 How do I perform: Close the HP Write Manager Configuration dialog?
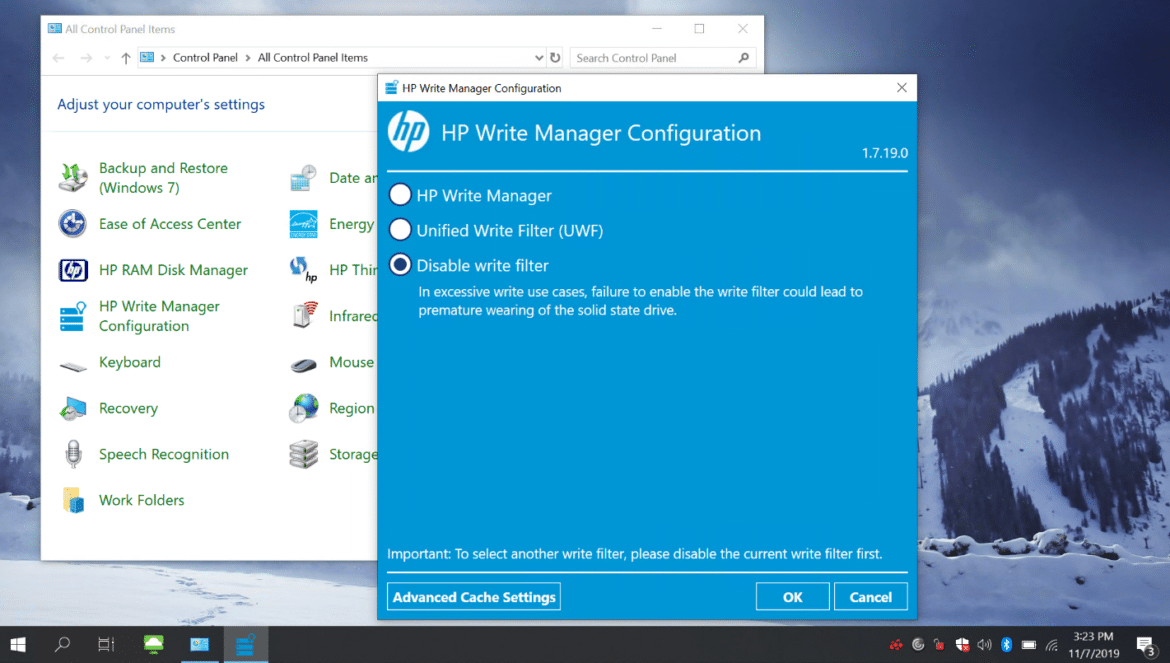(901, 88)
